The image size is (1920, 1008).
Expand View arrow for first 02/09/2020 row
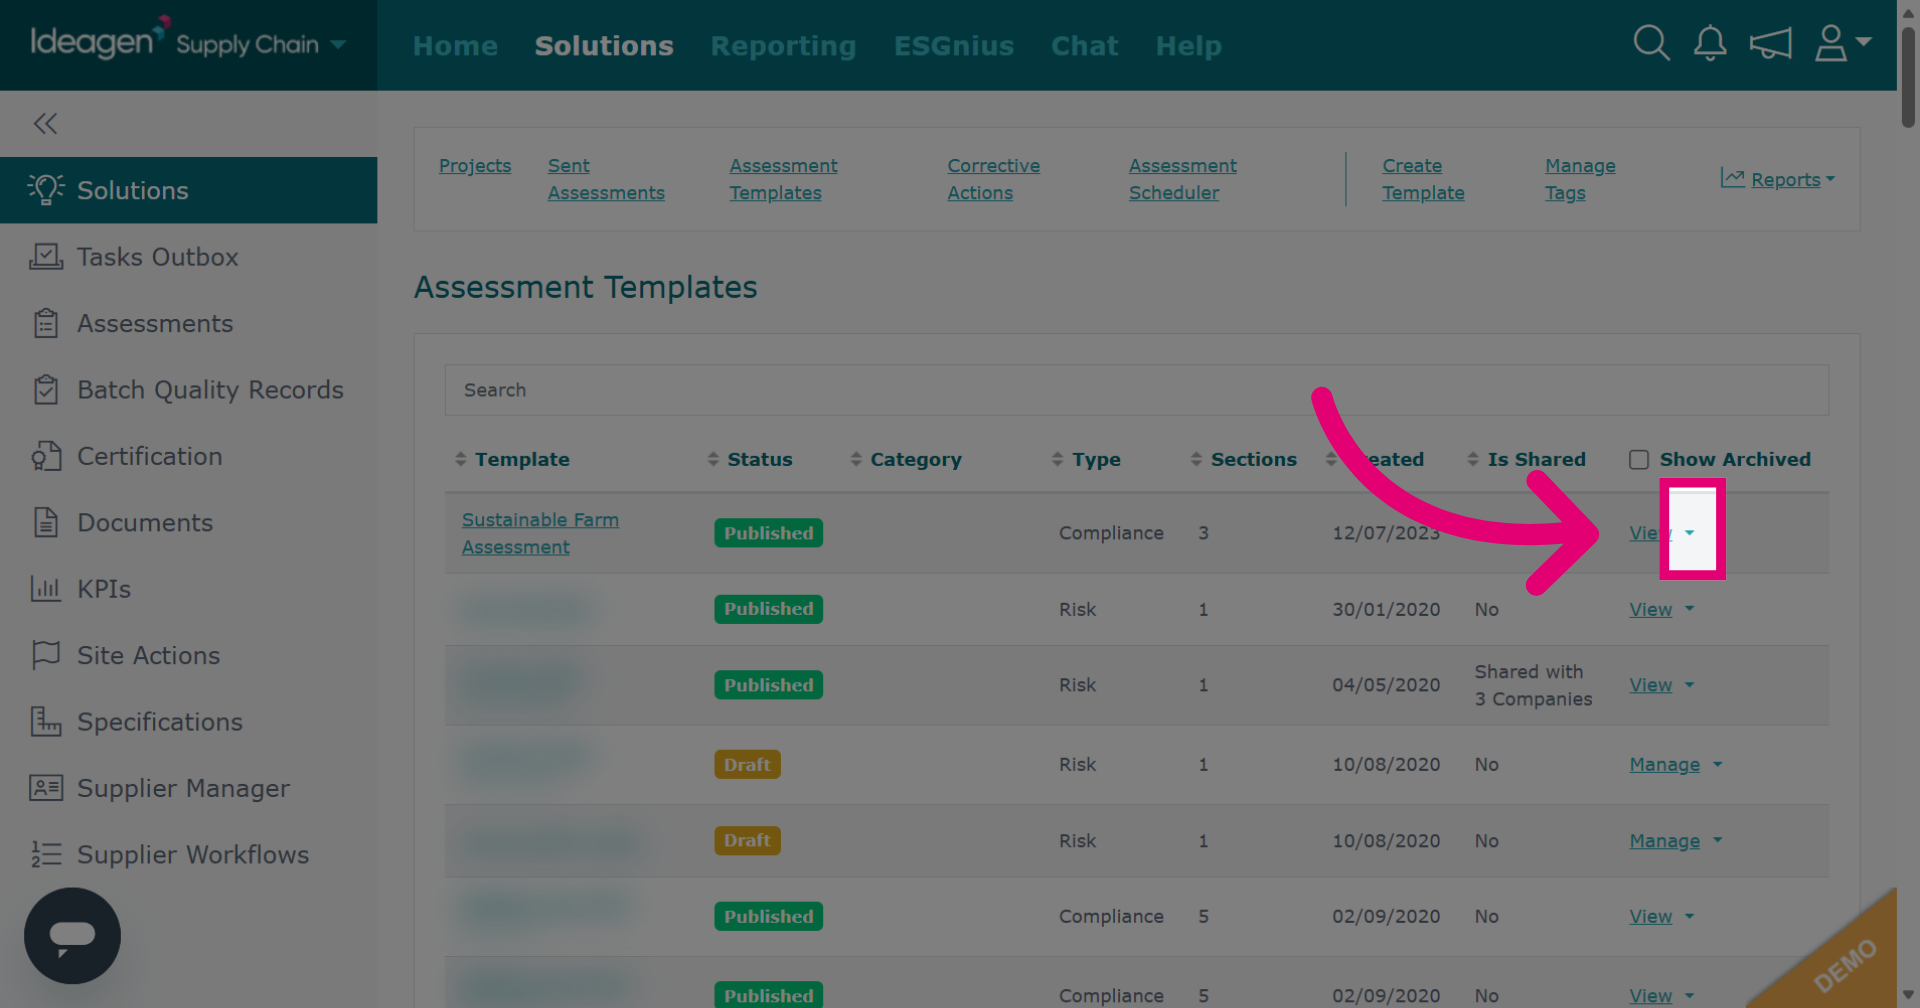tap(1690, 915)
